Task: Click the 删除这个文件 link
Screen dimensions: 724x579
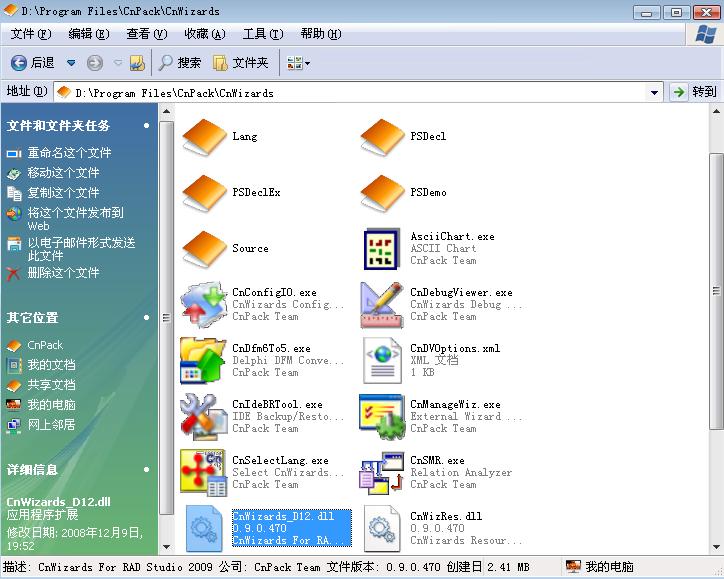Action: [x=63, y=273]
